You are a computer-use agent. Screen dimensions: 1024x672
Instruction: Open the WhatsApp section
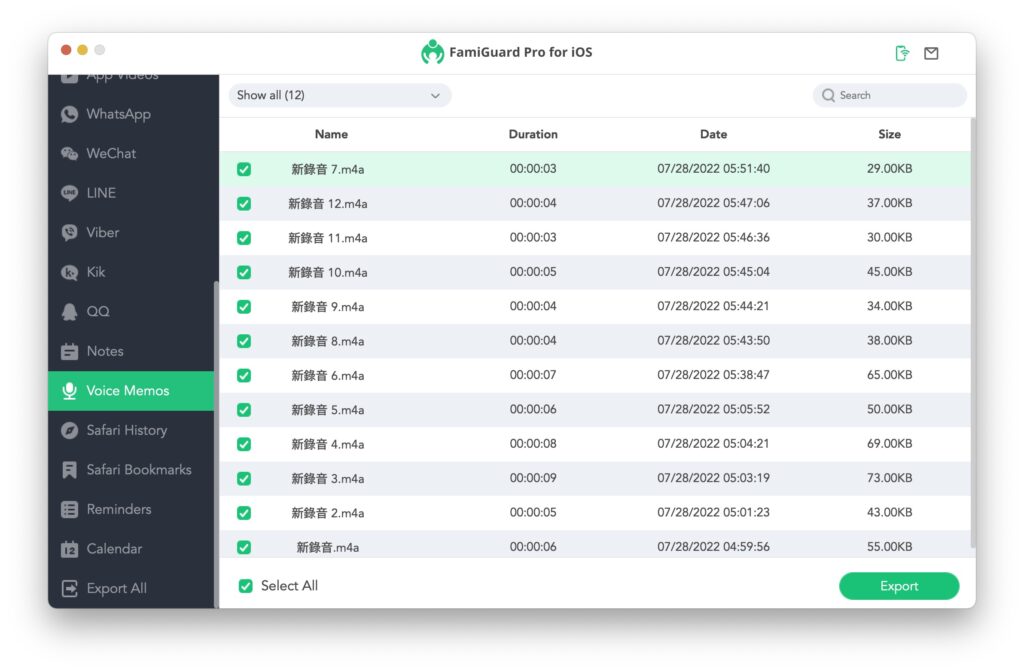(131, 114)
